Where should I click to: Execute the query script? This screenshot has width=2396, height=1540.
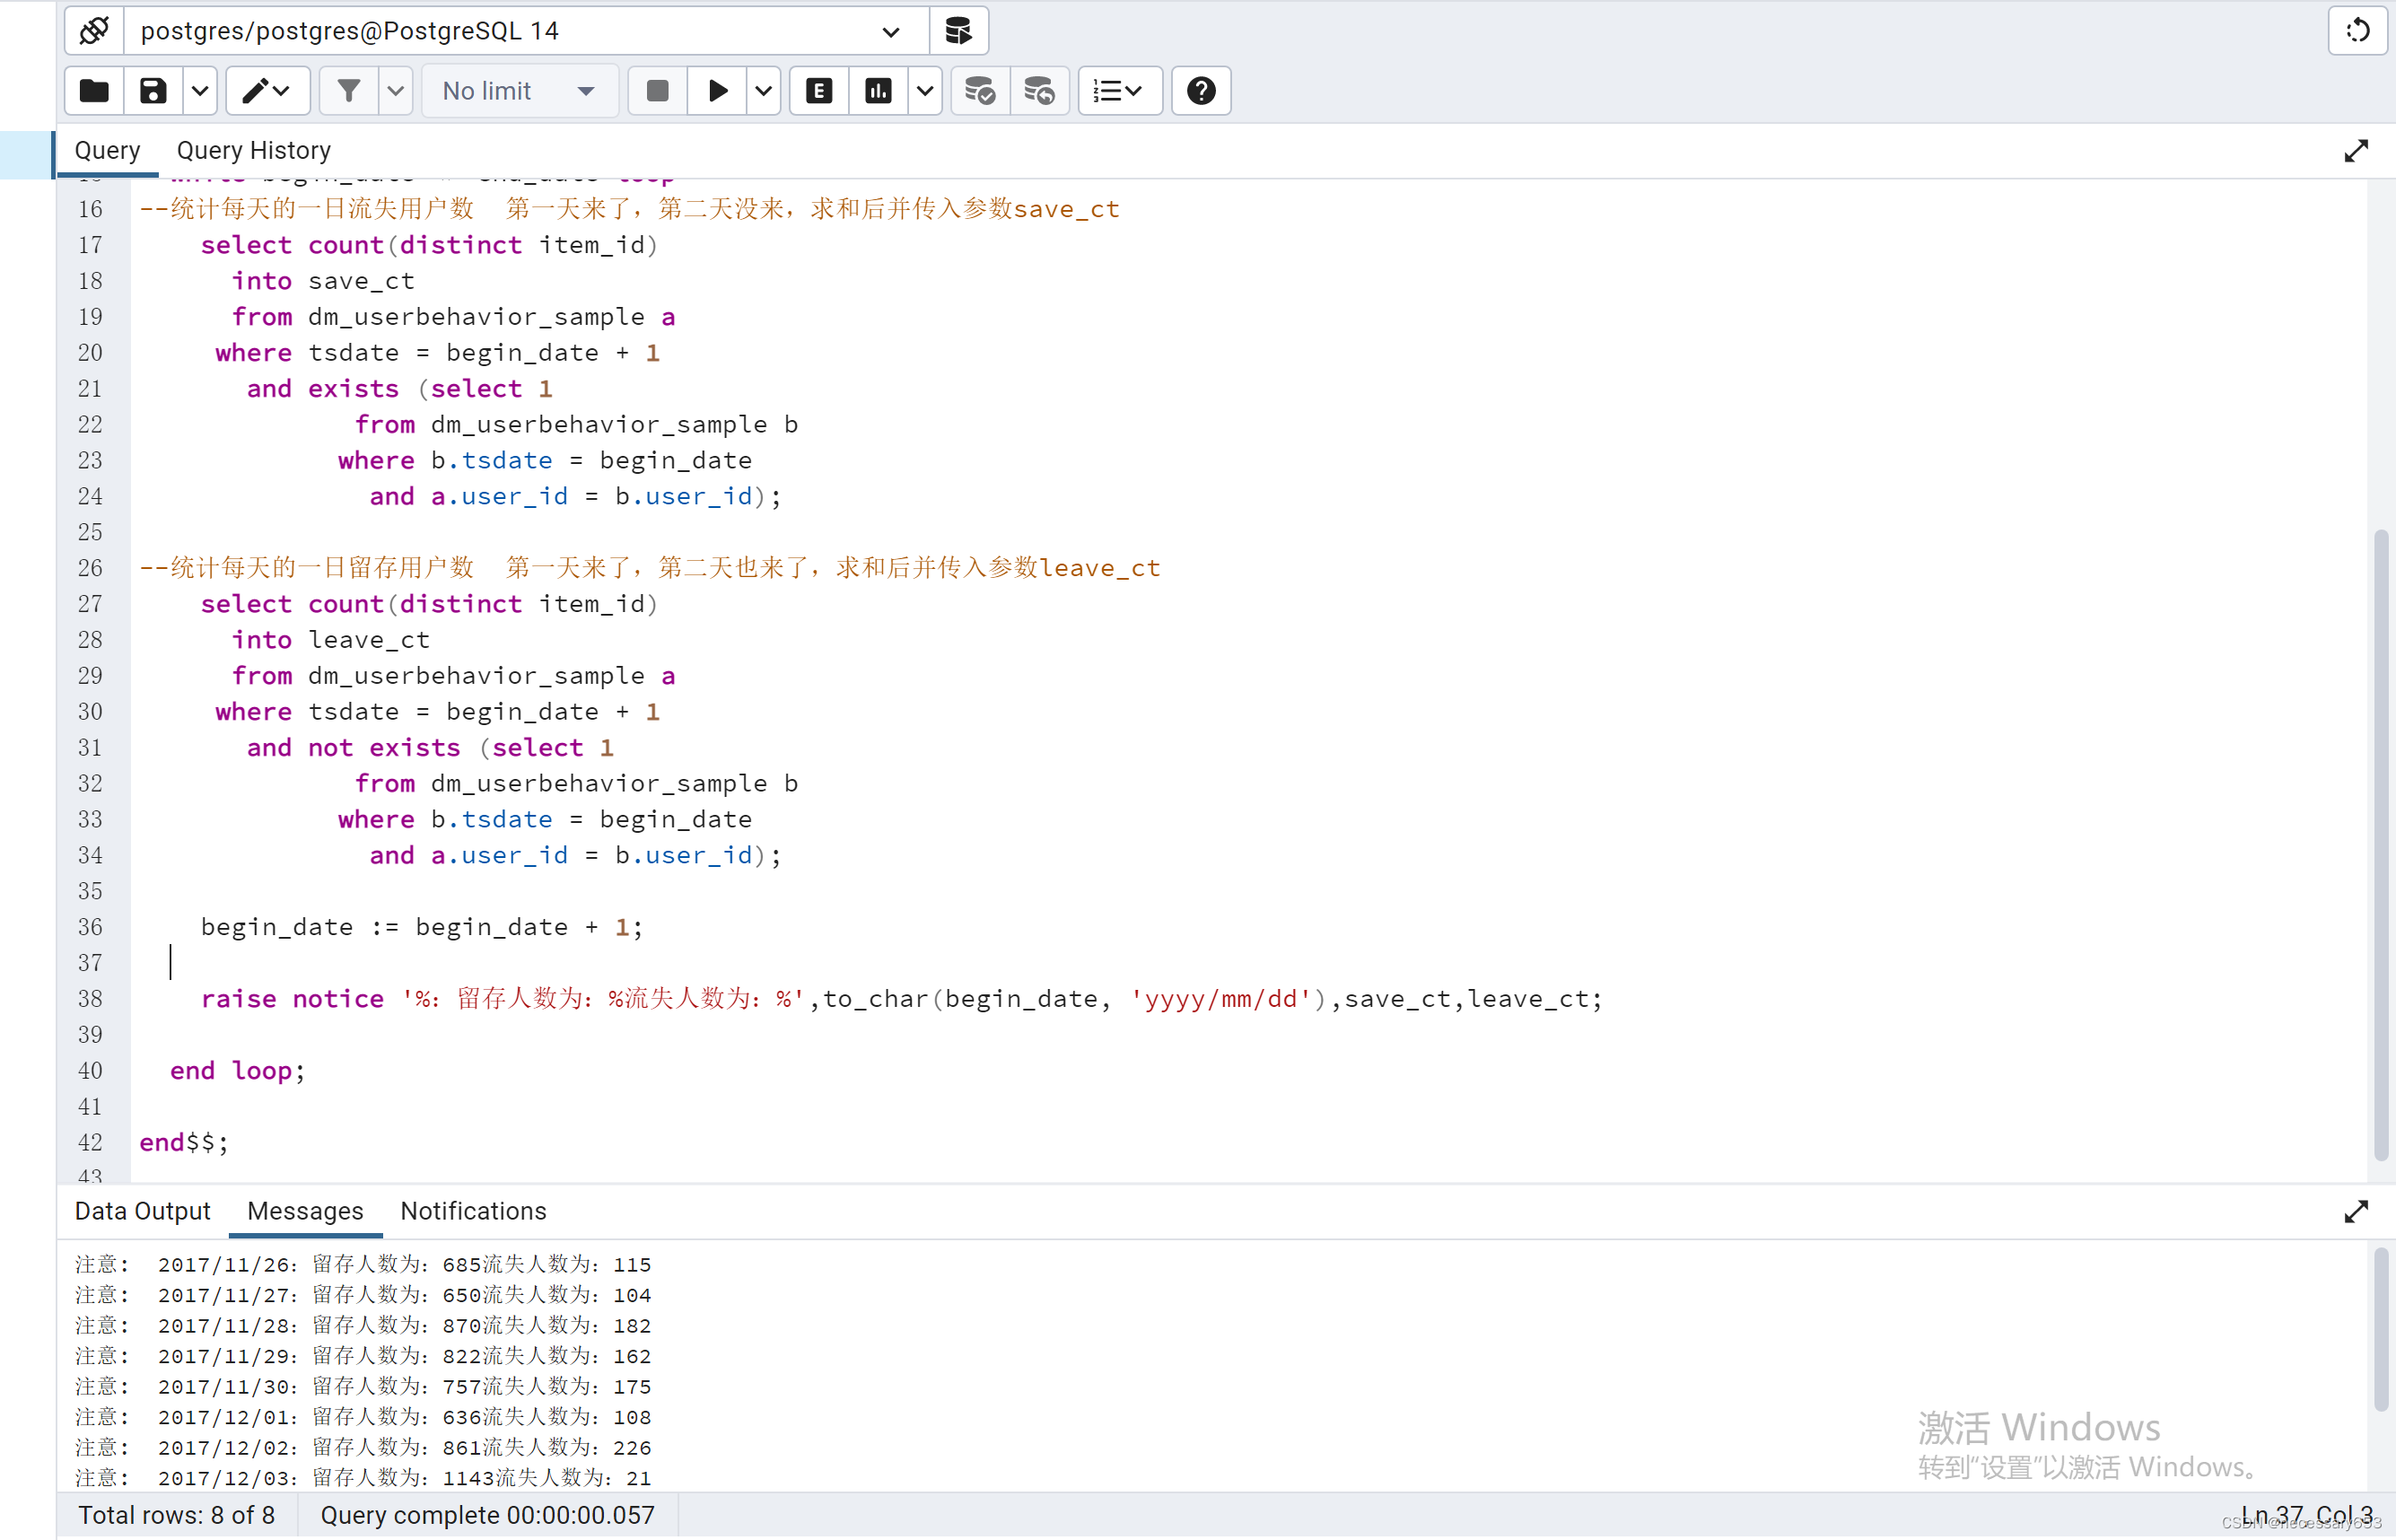[716, 90]
